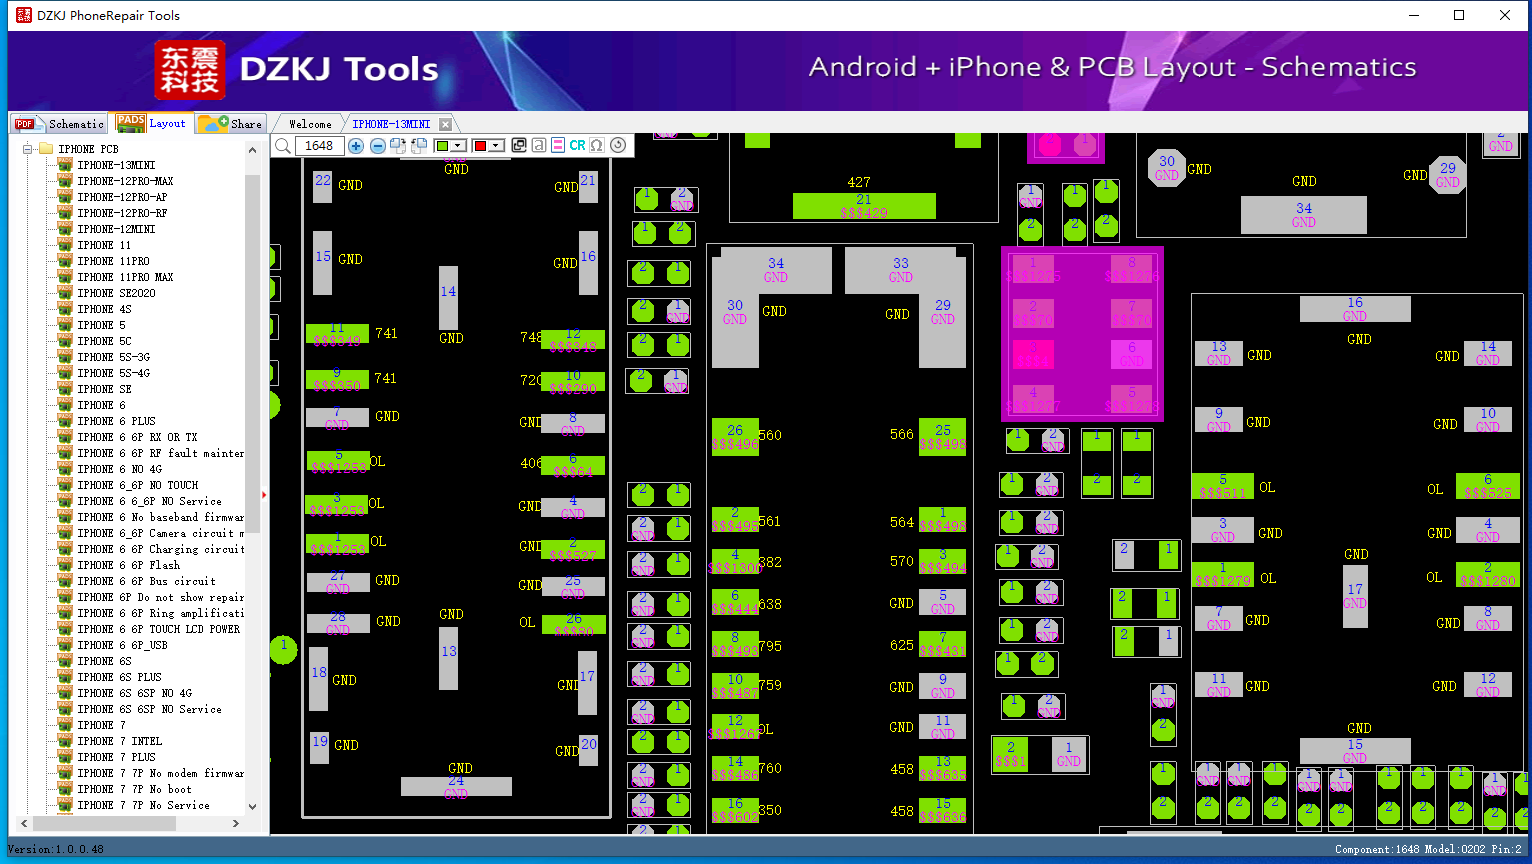Click the overlapping windows icon in the toolbar

pyautogui.click(x=518, y=146)
